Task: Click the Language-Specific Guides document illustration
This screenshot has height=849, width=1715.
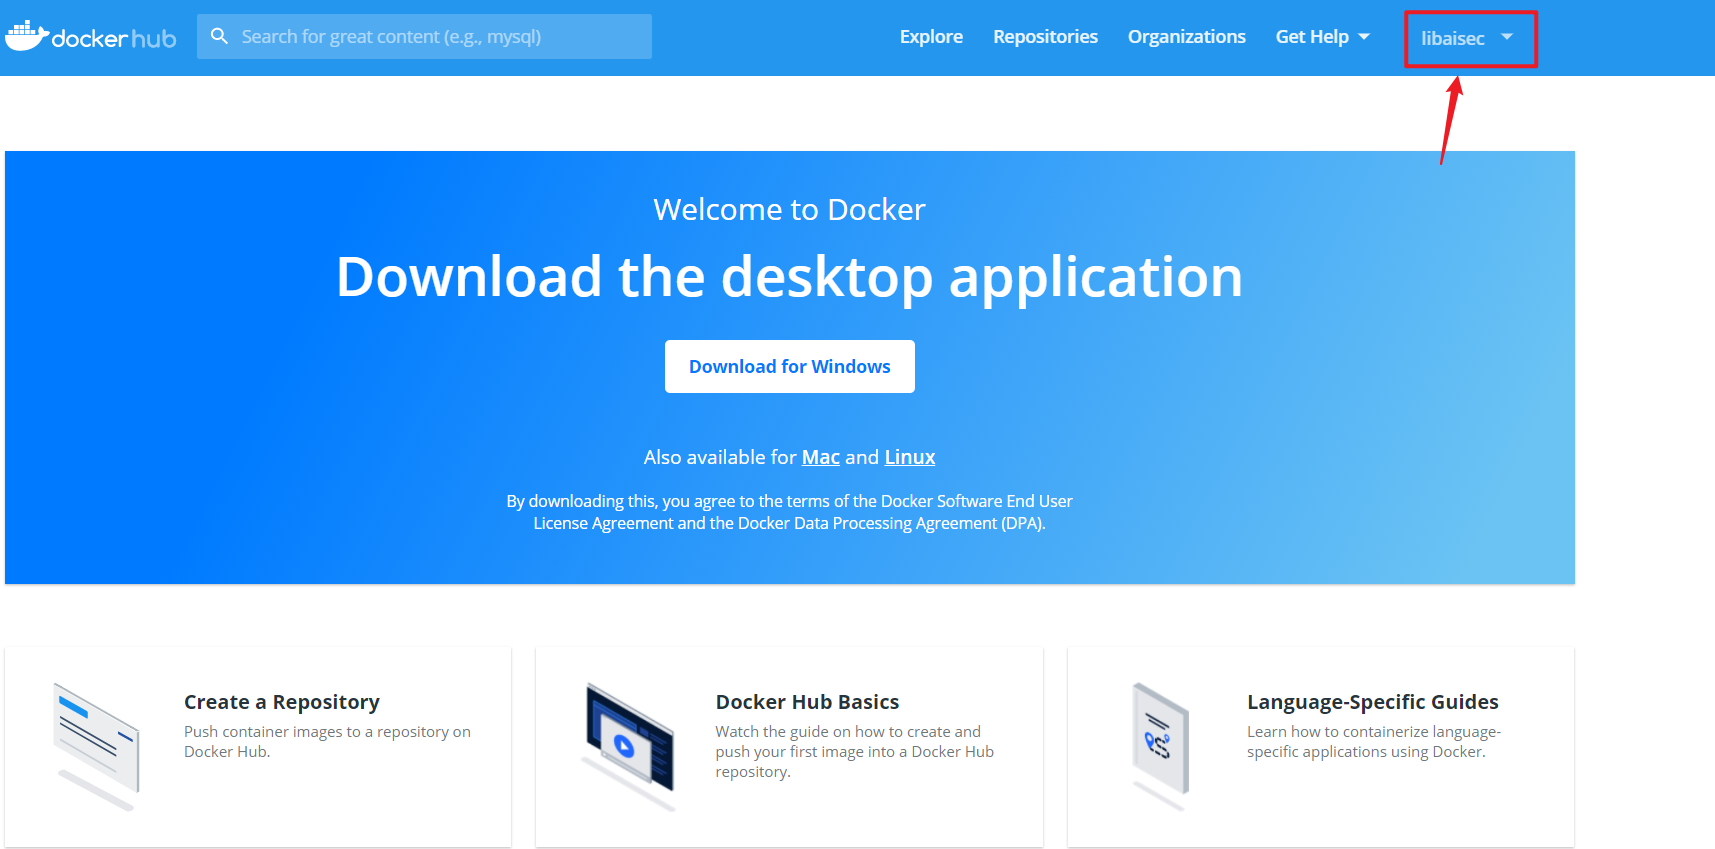Action: click(x=1160, y=746)
